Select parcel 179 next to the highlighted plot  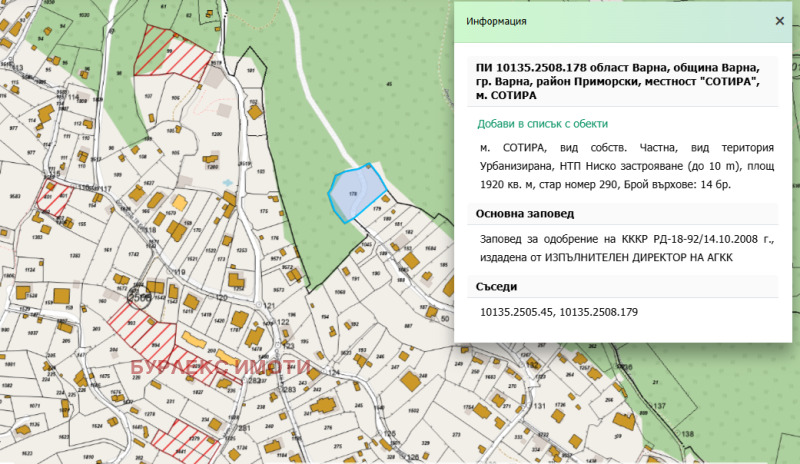click(x=377, y=209)
